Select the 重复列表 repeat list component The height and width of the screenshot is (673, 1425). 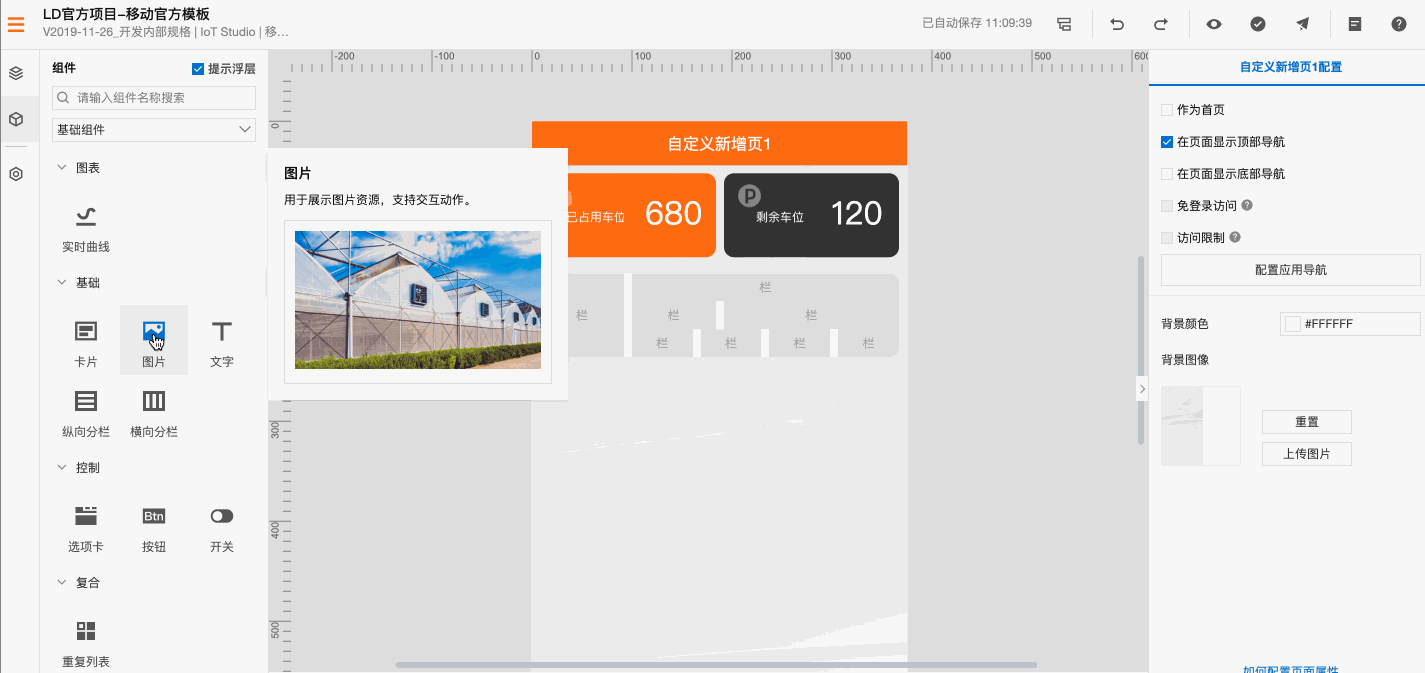point(86,643)
